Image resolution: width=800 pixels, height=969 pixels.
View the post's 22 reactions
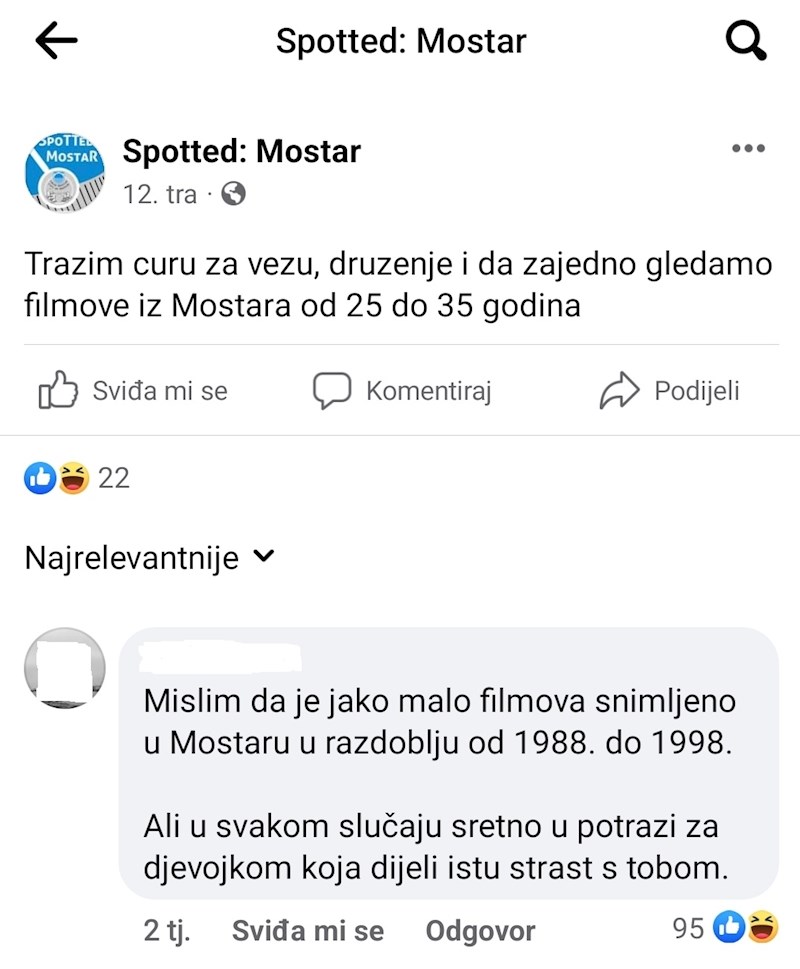(77, 478)
